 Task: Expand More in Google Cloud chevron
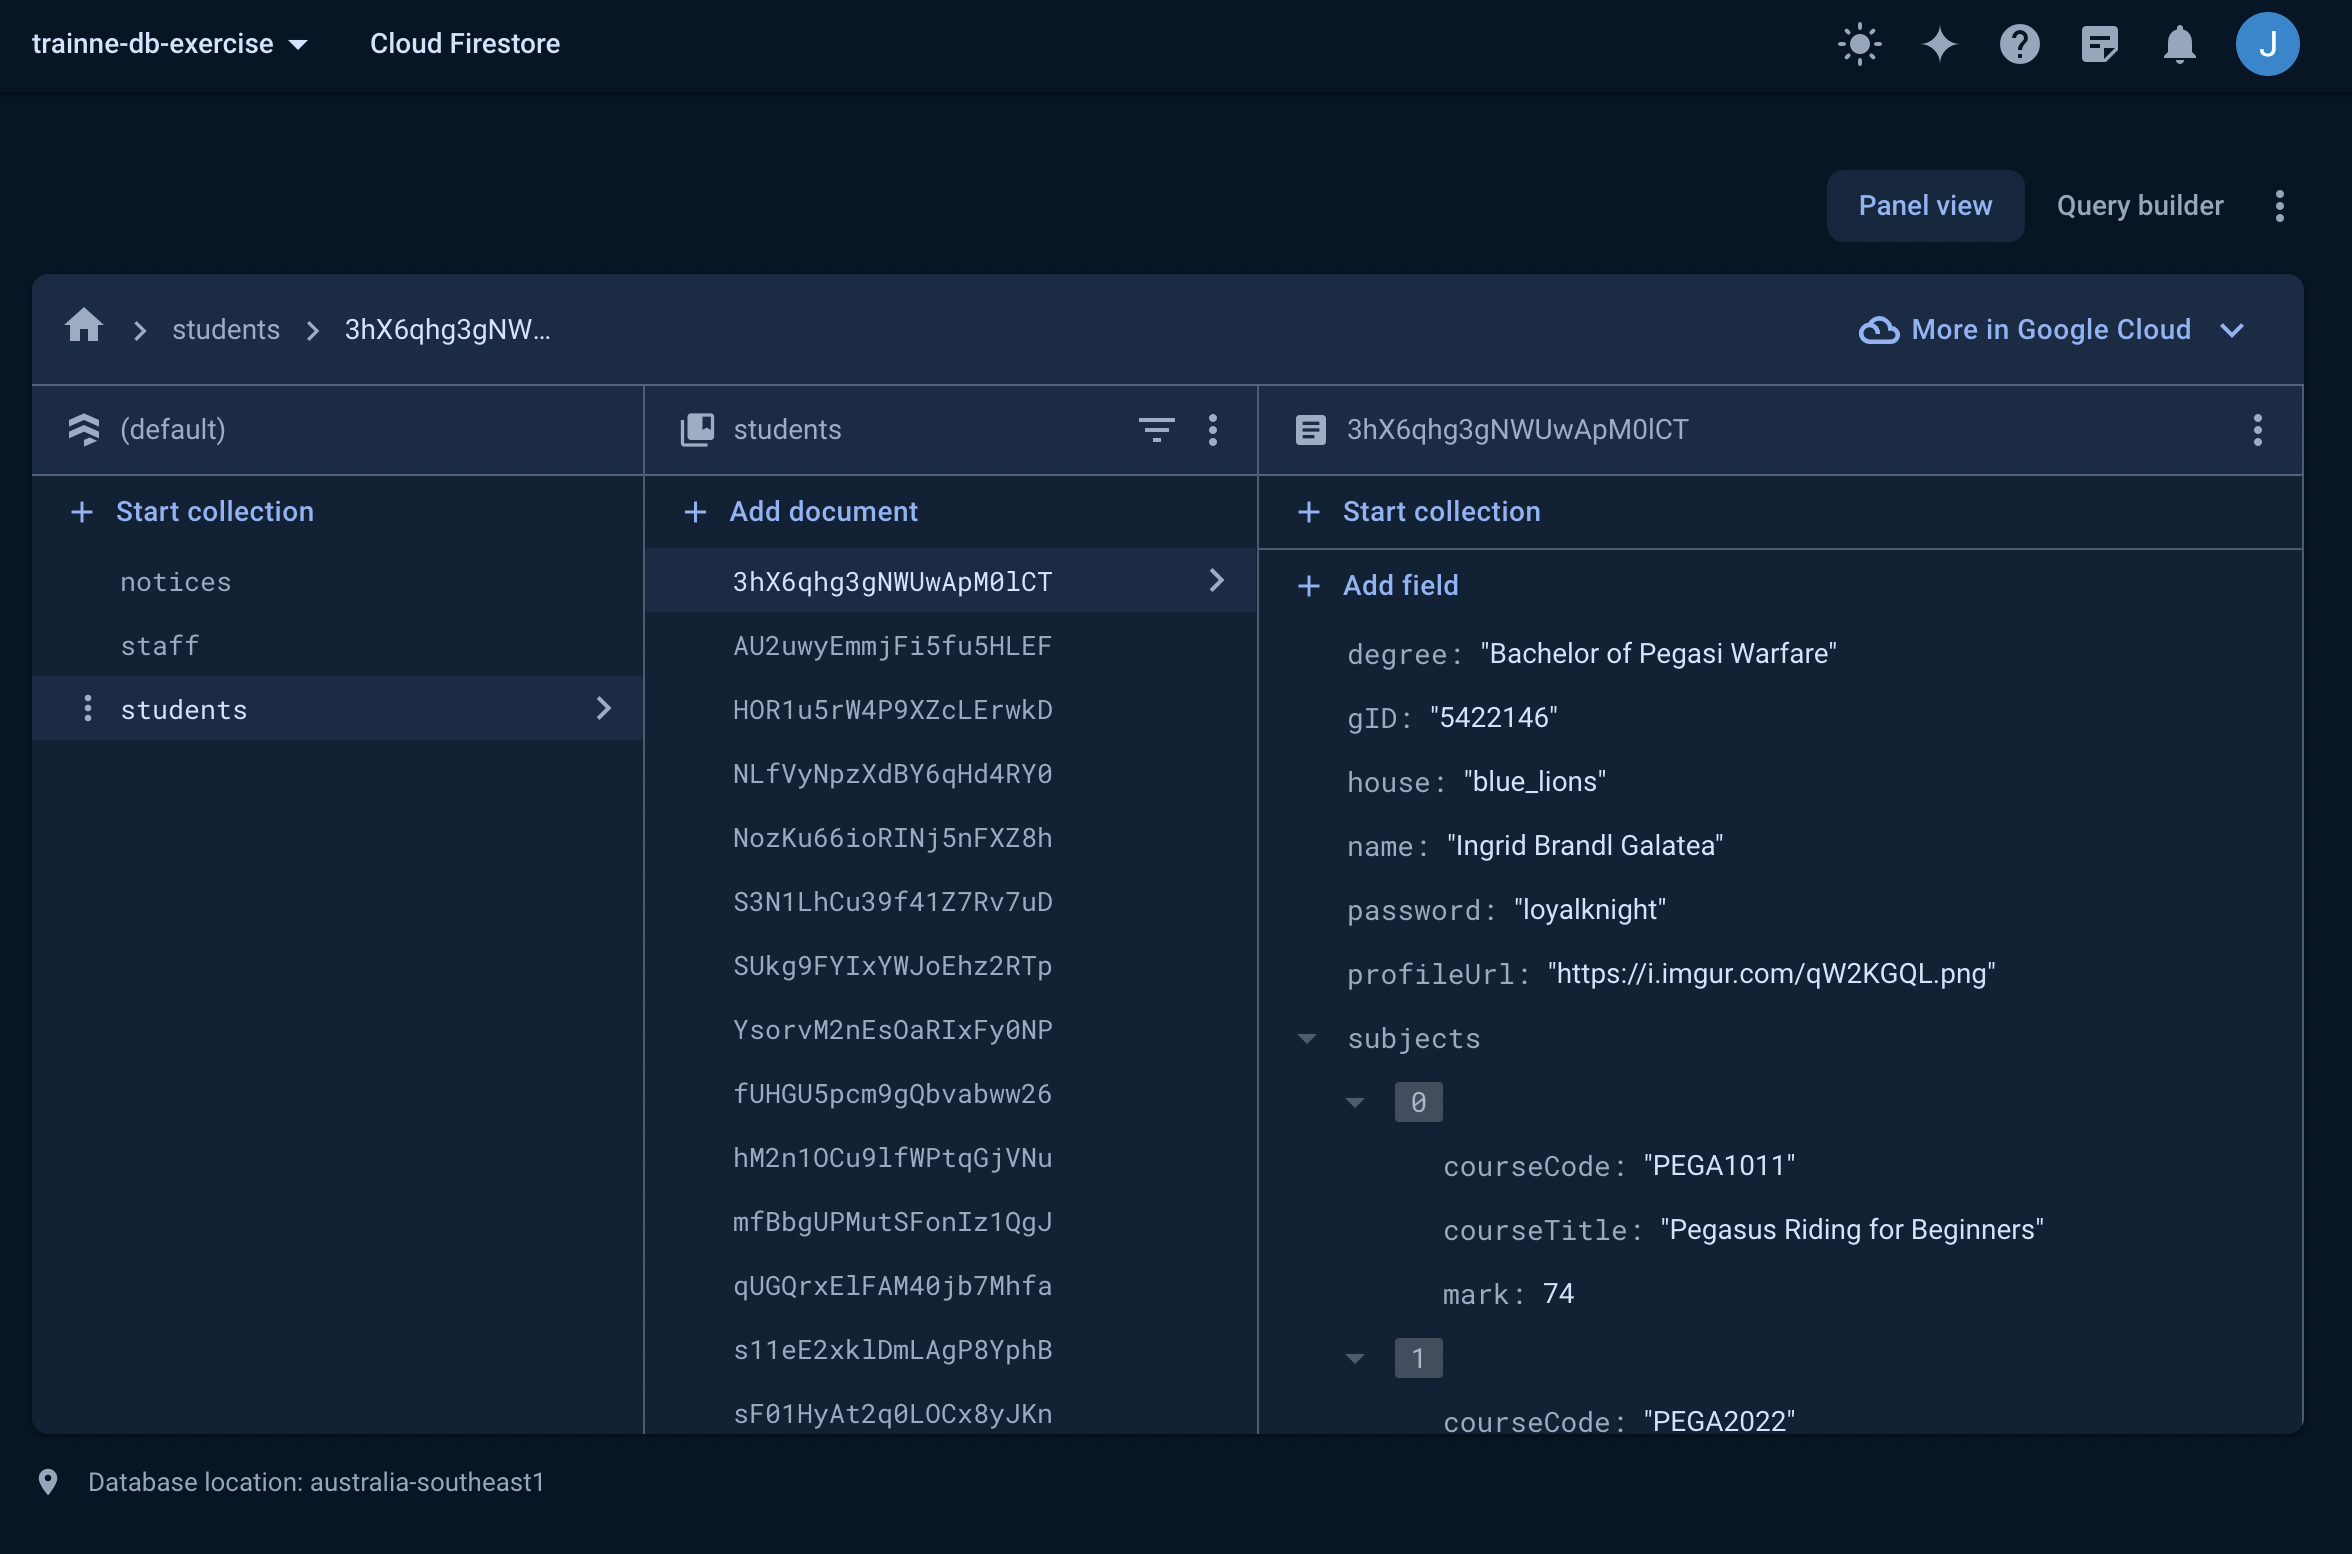pos(2232,330)
